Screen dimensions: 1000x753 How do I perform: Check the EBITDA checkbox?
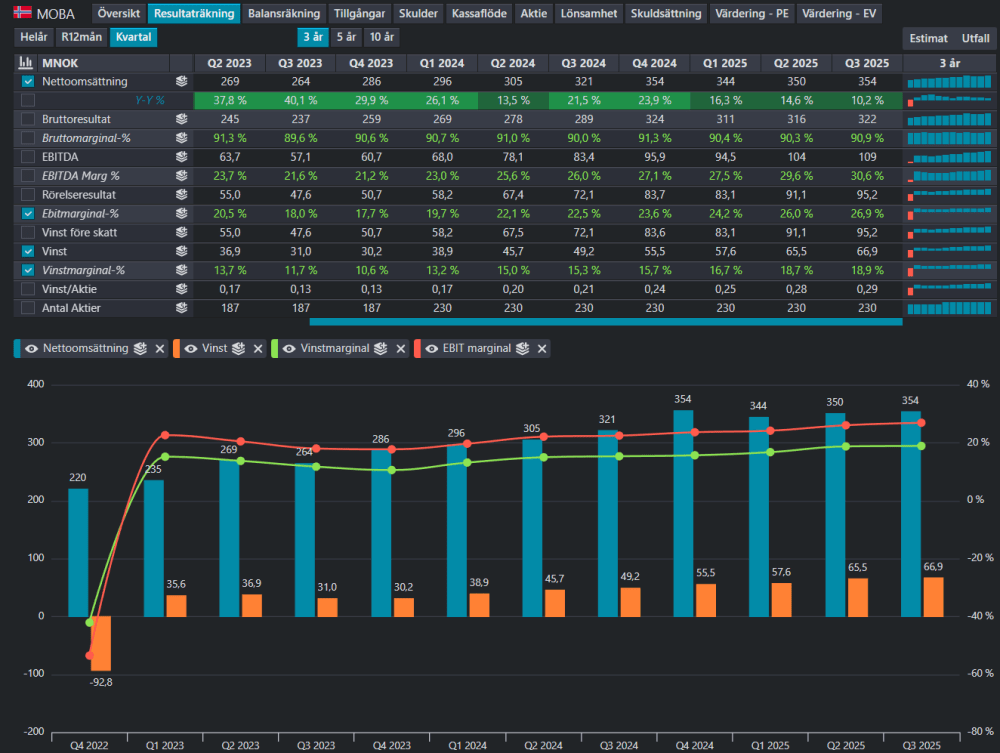pyautogui.click(x=28, y=157)
